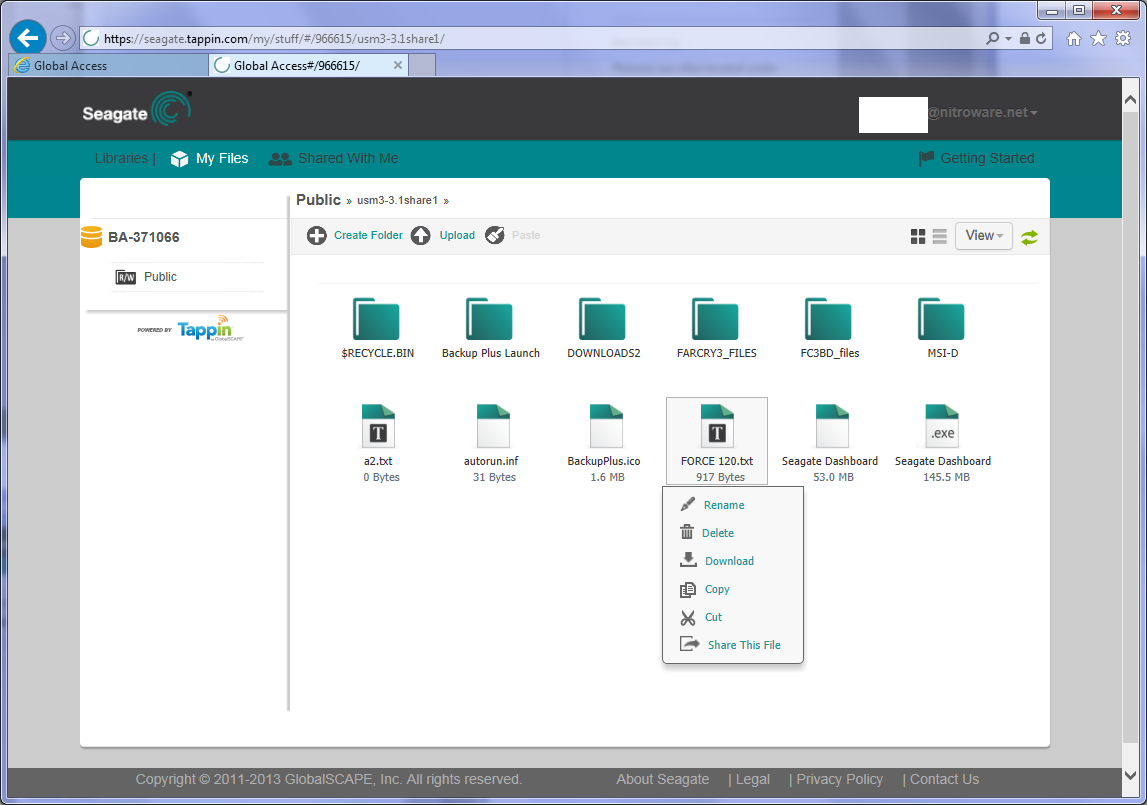Open the FARCRY3_FILES folder
Image resolution: width=1147 pixels, height=805 pixels.
click(715, 319)
